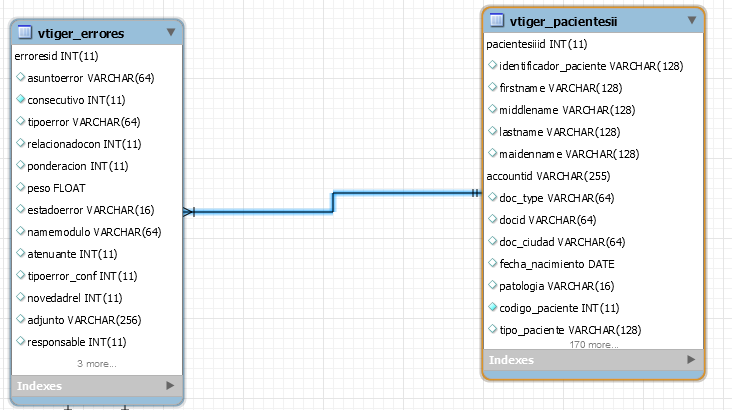
Task: Select the asuntoerror VARCHAR(64) text
Action: coord(91,78)
